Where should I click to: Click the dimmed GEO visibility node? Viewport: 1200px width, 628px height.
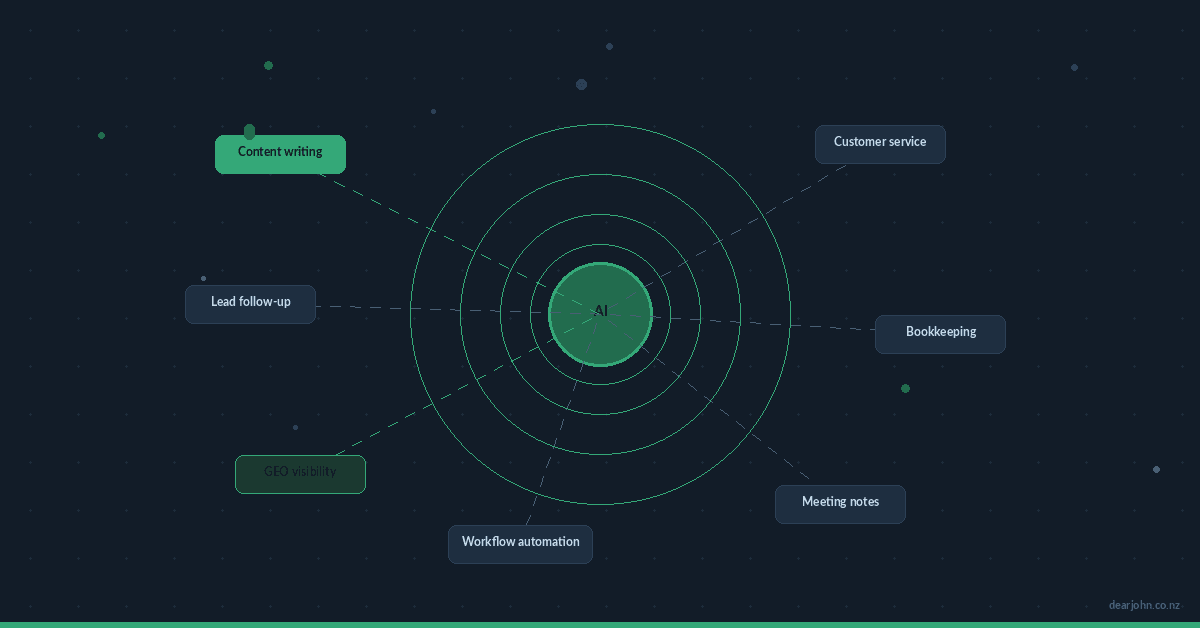(x=300, y=473)
